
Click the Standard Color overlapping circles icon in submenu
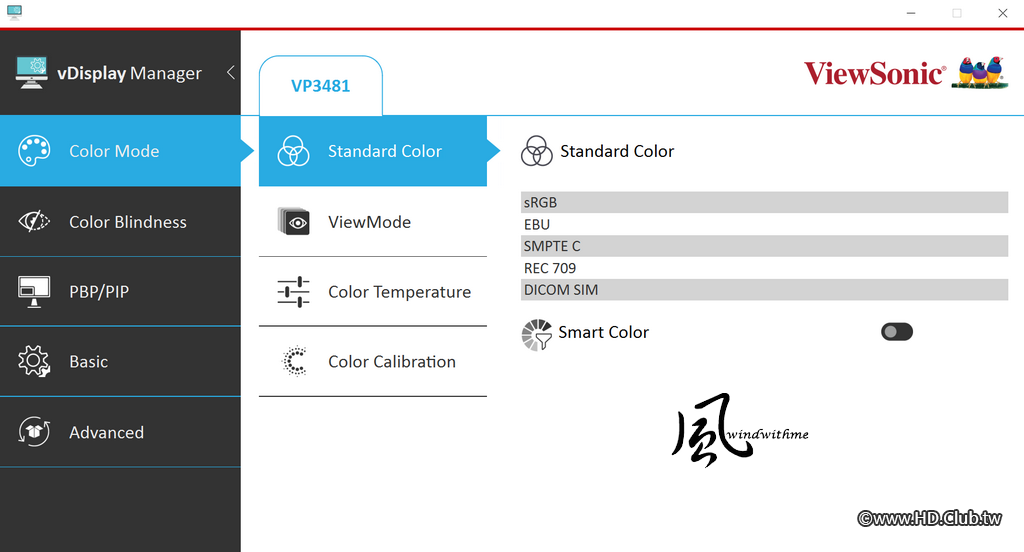pos(293,151)
